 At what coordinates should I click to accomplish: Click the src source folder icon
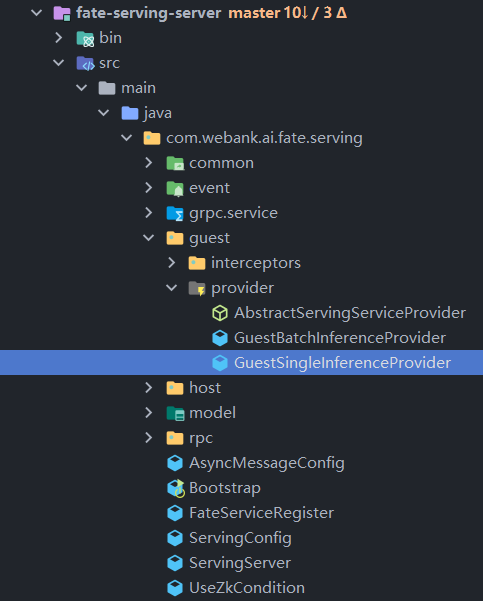(x=85, y=64)
